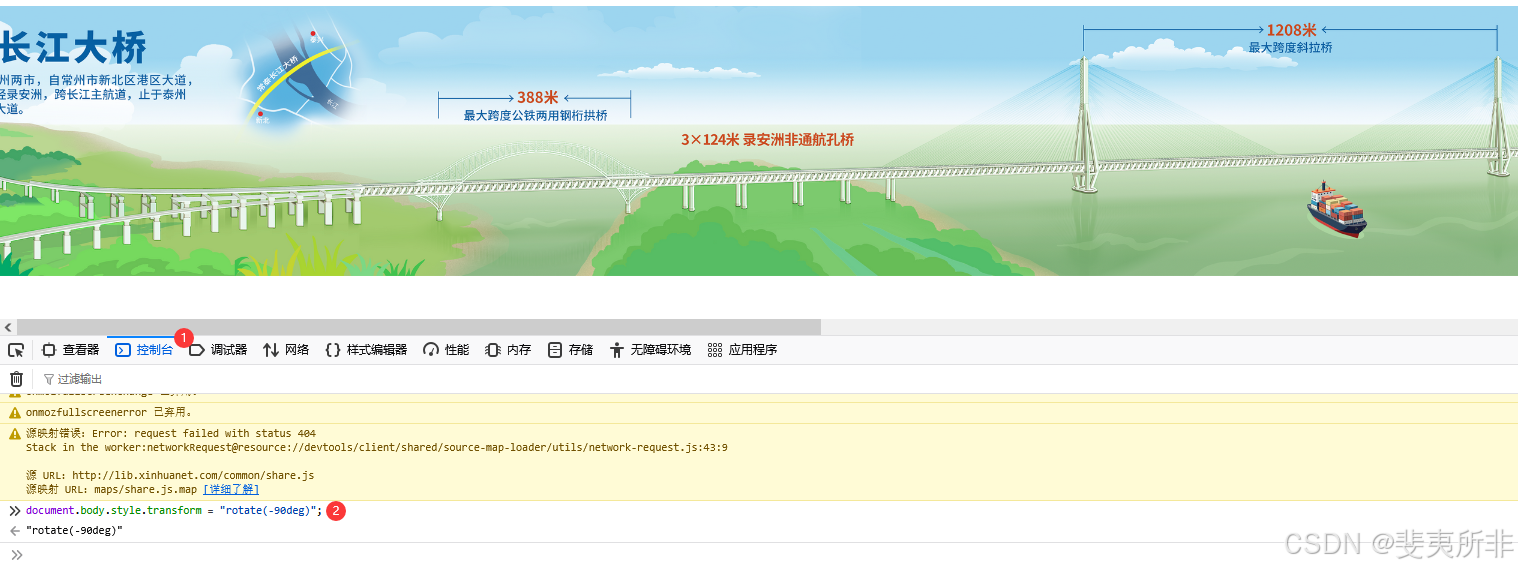The image size is (1518, 570).
Task: Click the warning icon beside onmozfullscreenerror
Action: pos(15,412)
